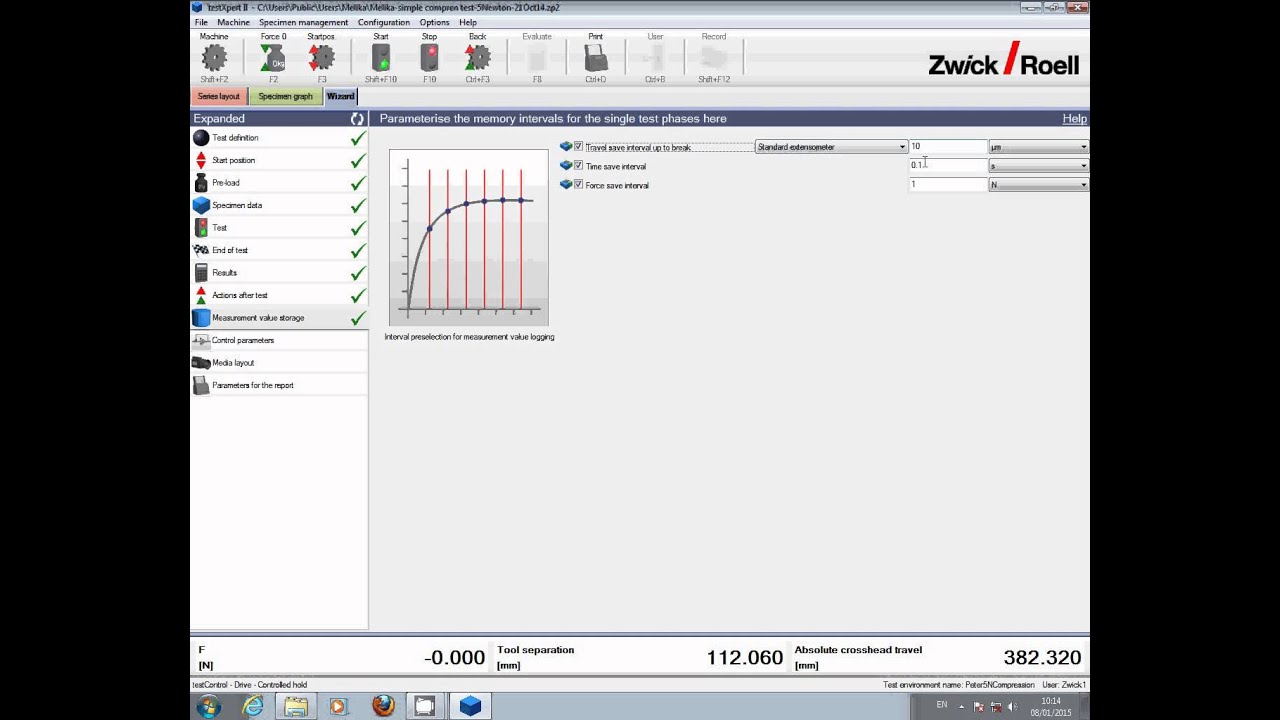Open the Configuration menu
This screenshot has width=1280, height=720.
tap(383, 22)
